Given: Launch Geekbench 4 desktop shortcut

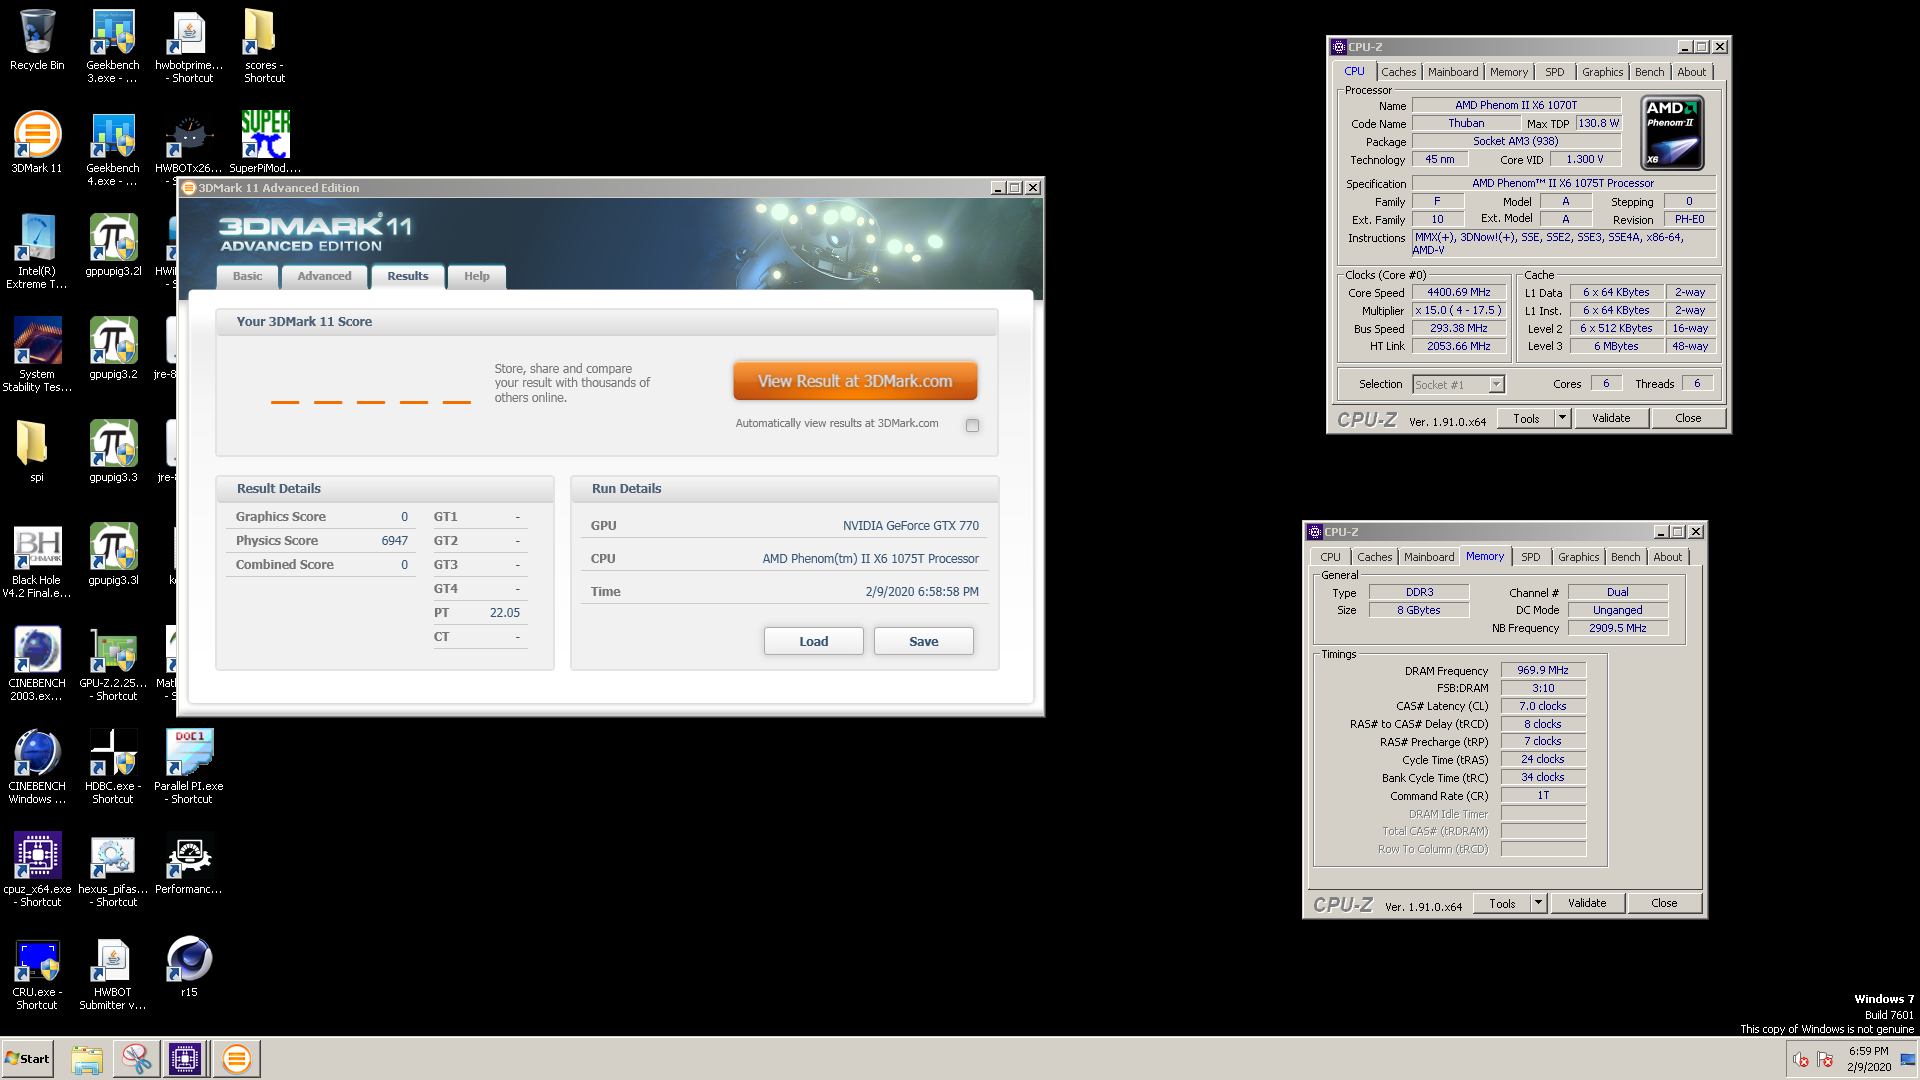Looking at the screenshot, I should (x=112, y=149).
